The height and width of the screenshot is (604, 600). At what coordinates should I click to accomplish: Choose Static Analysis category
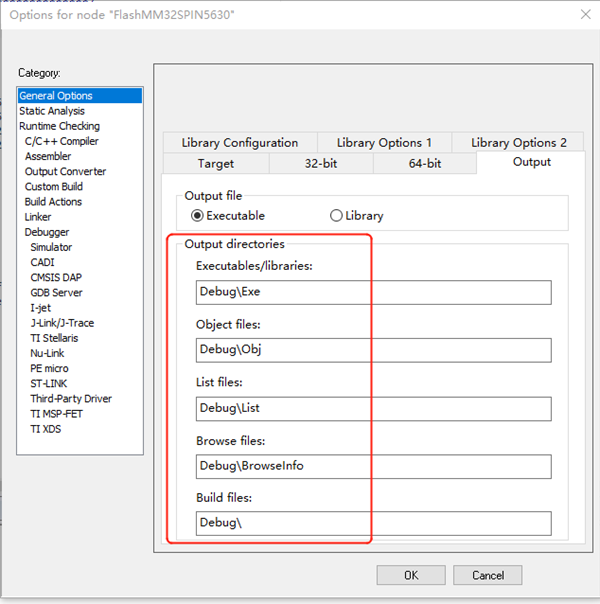pyautogui.click(x=52, y=111)
